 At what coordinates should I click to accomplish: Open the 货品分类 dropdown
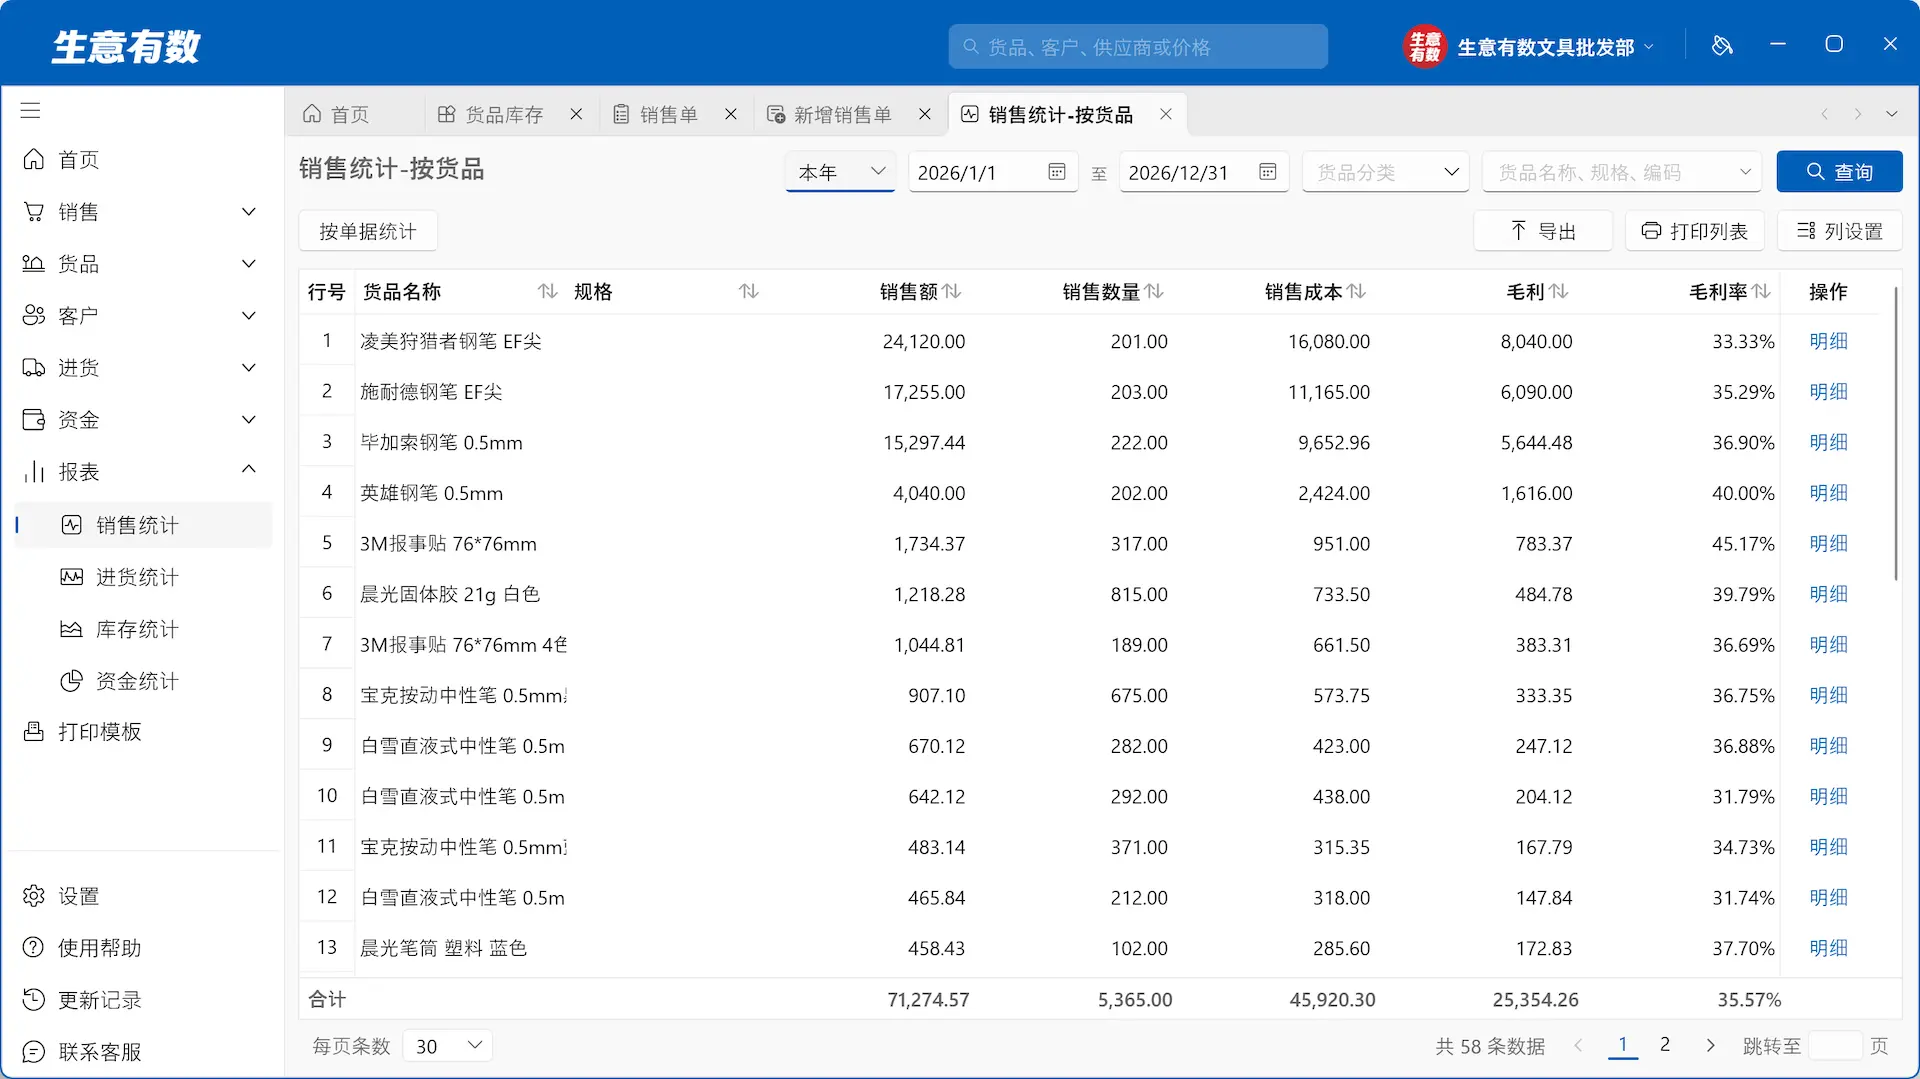(x=1385, y=172)
